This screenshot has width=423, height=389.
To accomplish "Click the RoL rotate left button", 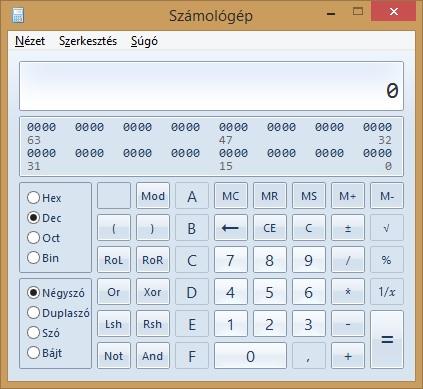I will 114,260.
